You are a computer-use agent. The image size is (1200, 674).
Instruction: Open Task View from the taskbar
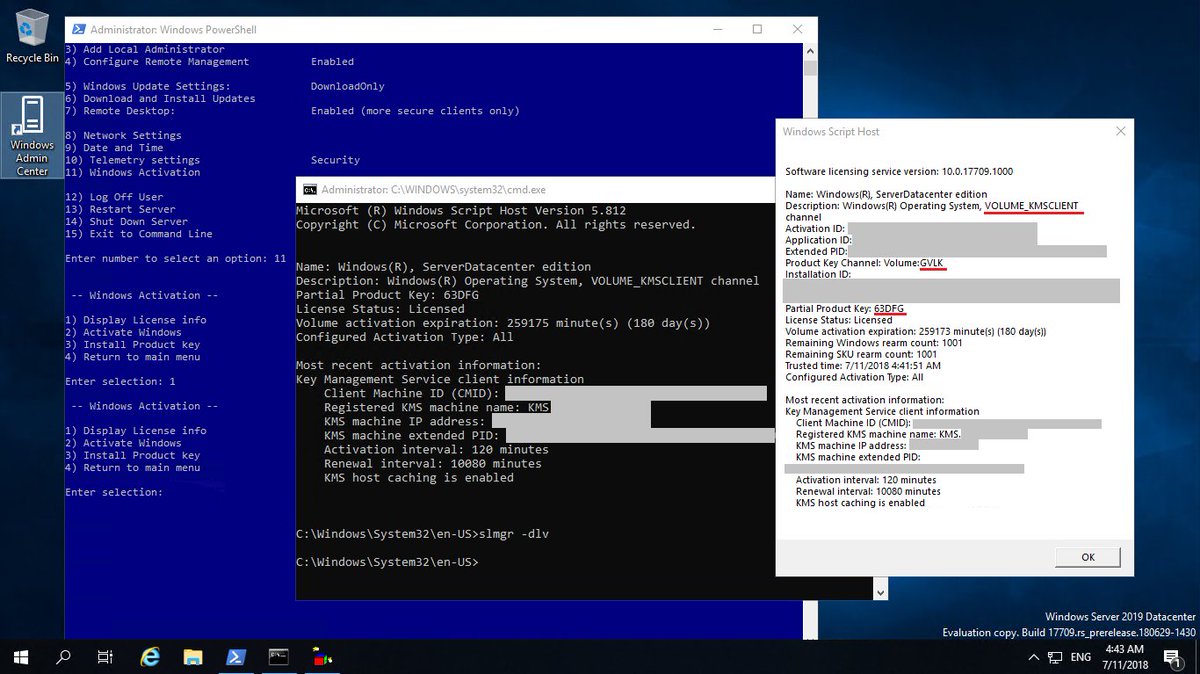(104, 657)
